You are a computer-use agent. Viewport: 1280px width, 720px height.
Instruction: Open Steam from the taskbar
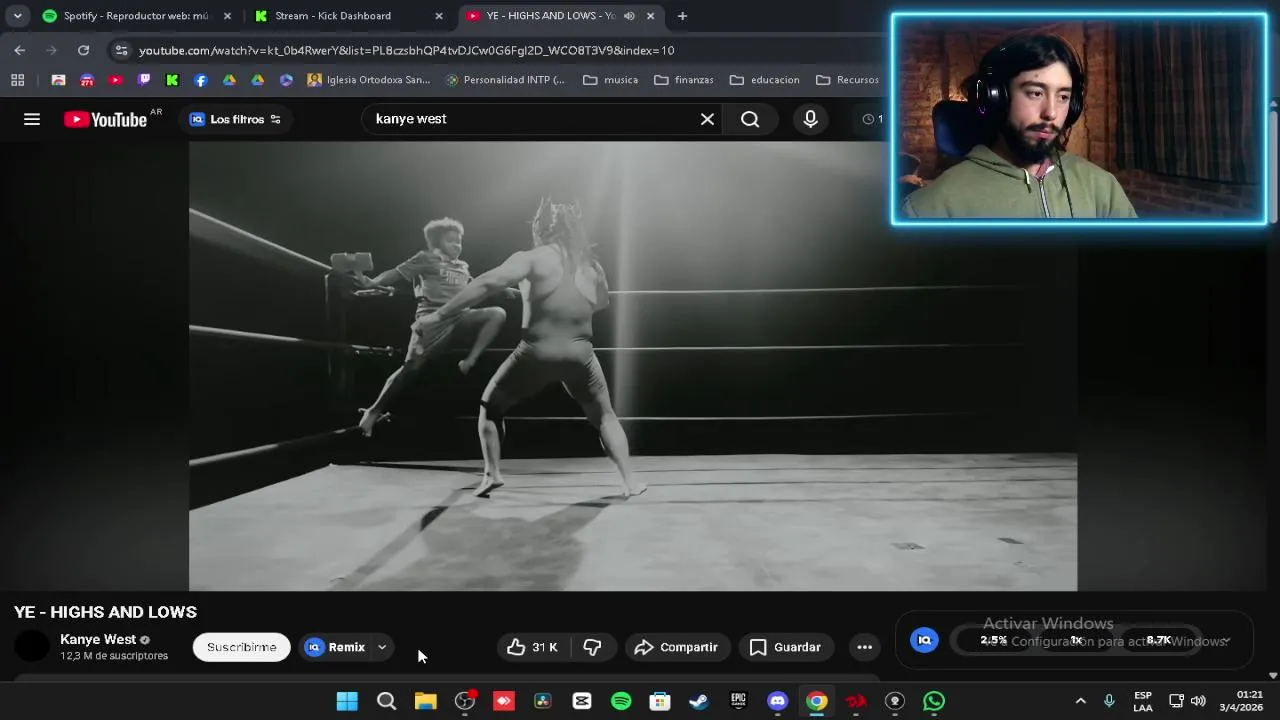pos(699,701)
